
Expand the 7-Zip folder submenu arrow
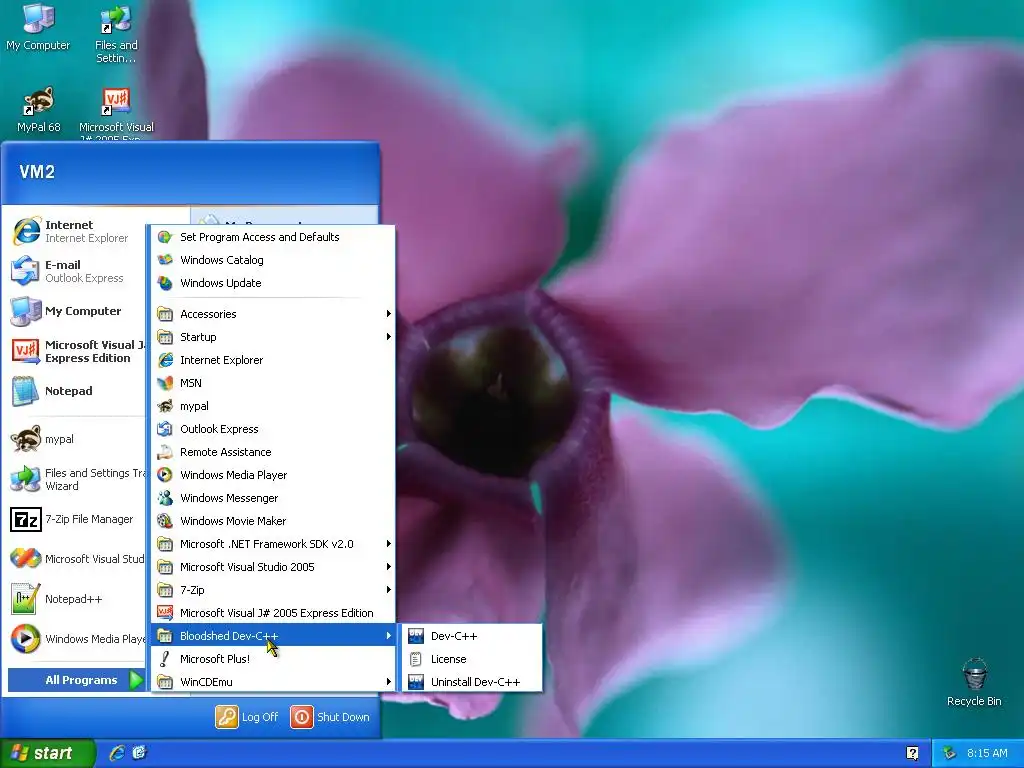[389, 590]
